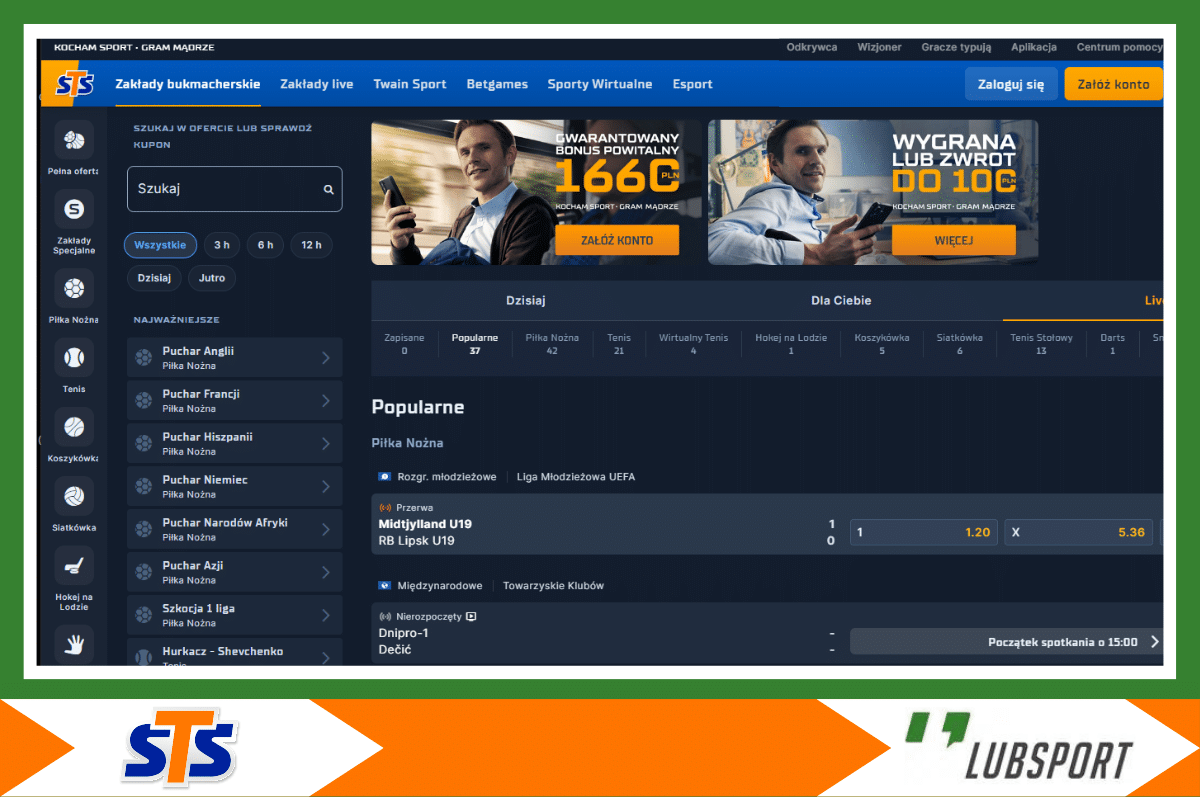Open Pełna oferta sidebar icon
Viewport: 1200px width, 797px height.
coord(74,140)
